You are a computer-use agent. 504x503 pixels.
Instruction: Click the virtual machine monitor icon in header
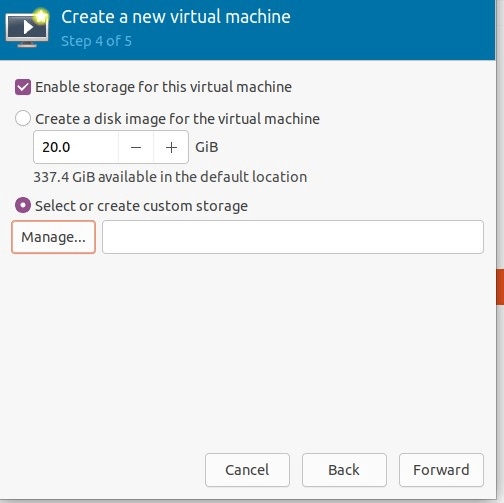pyautogui.click(x=27, y=28)
